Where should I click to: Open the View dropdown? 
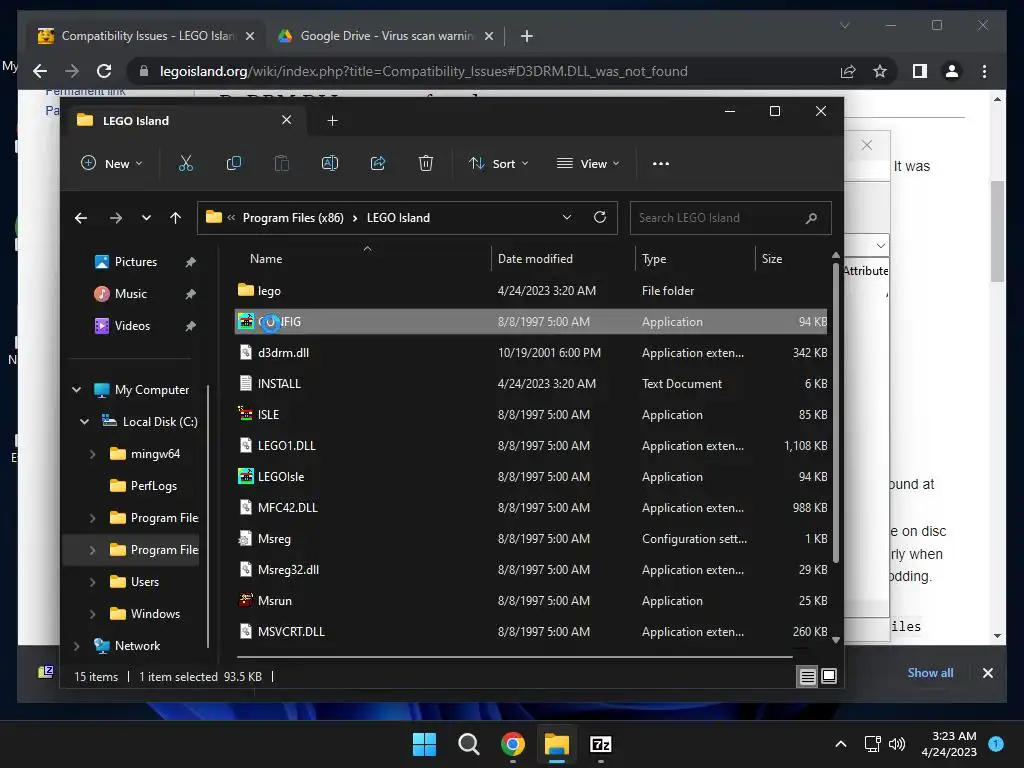(x=588, y=163)
